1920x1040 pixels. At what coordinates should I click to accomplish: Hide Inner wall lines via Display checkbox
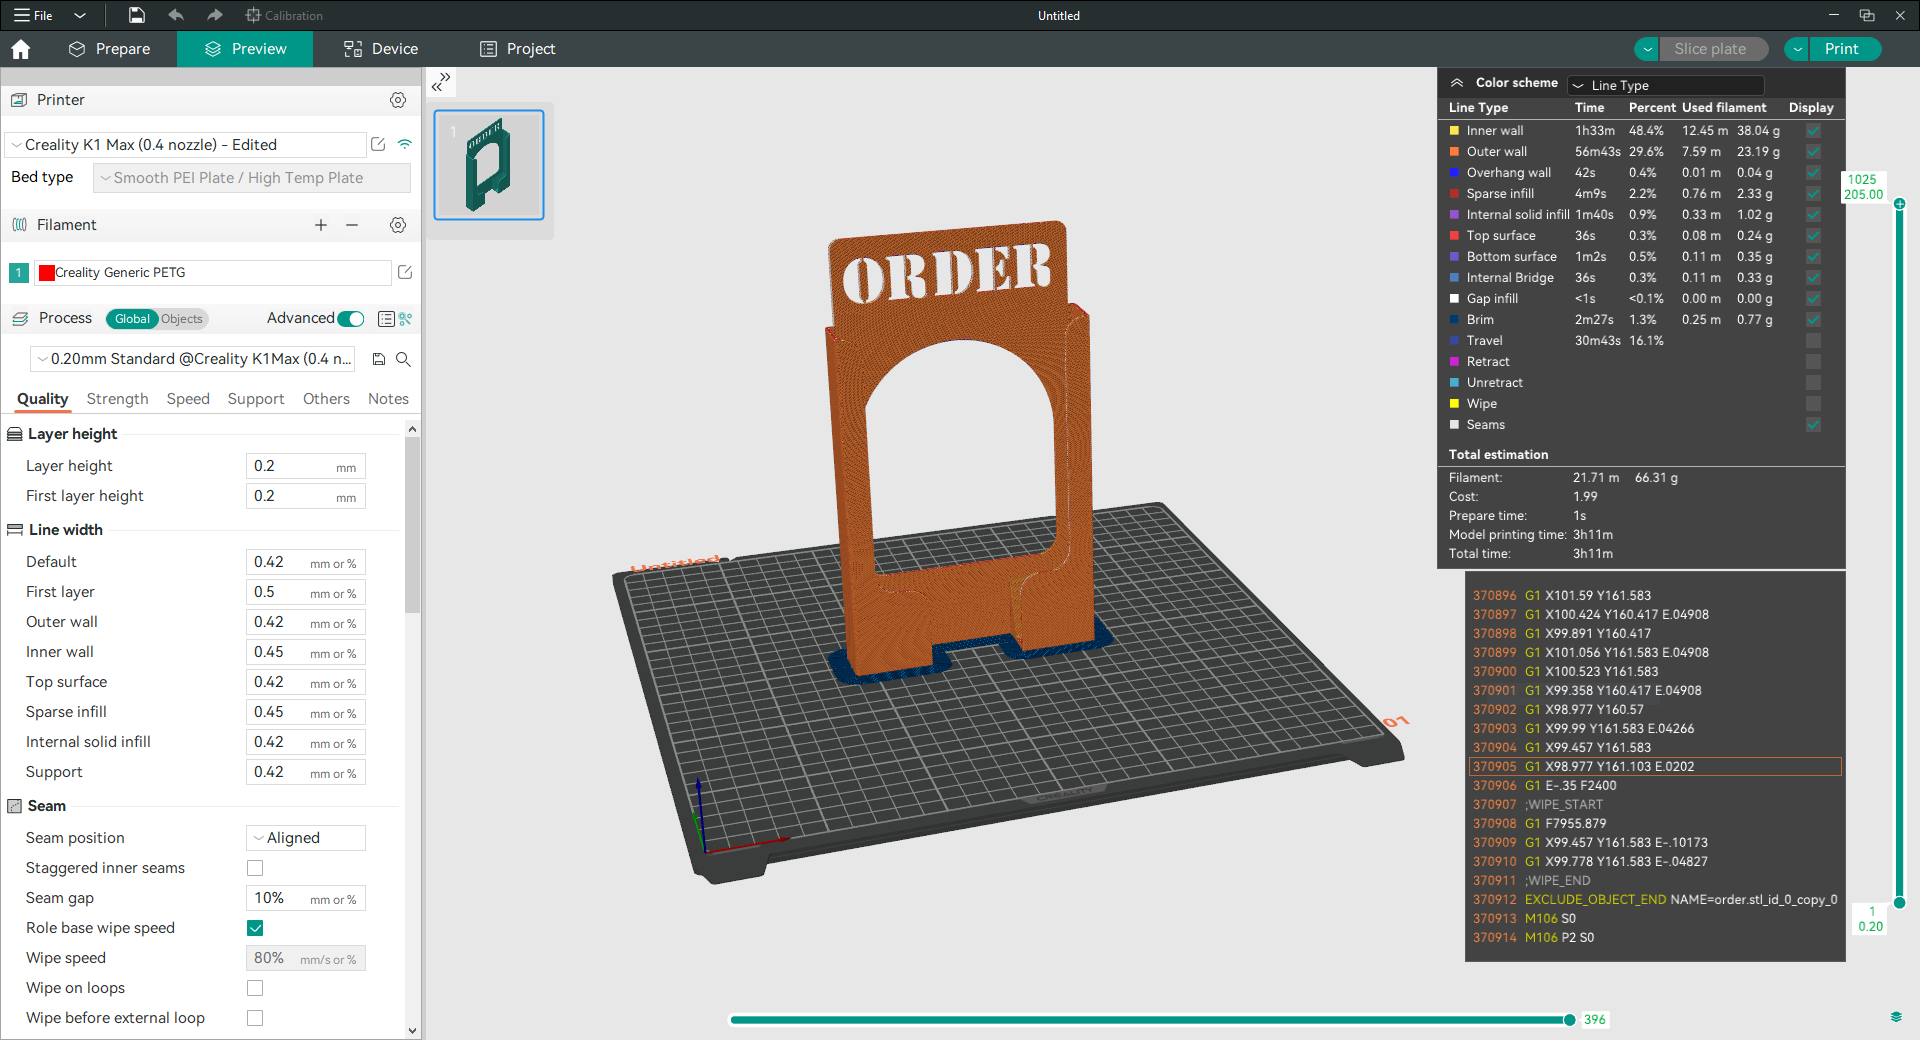click(x=1813, y=130)
